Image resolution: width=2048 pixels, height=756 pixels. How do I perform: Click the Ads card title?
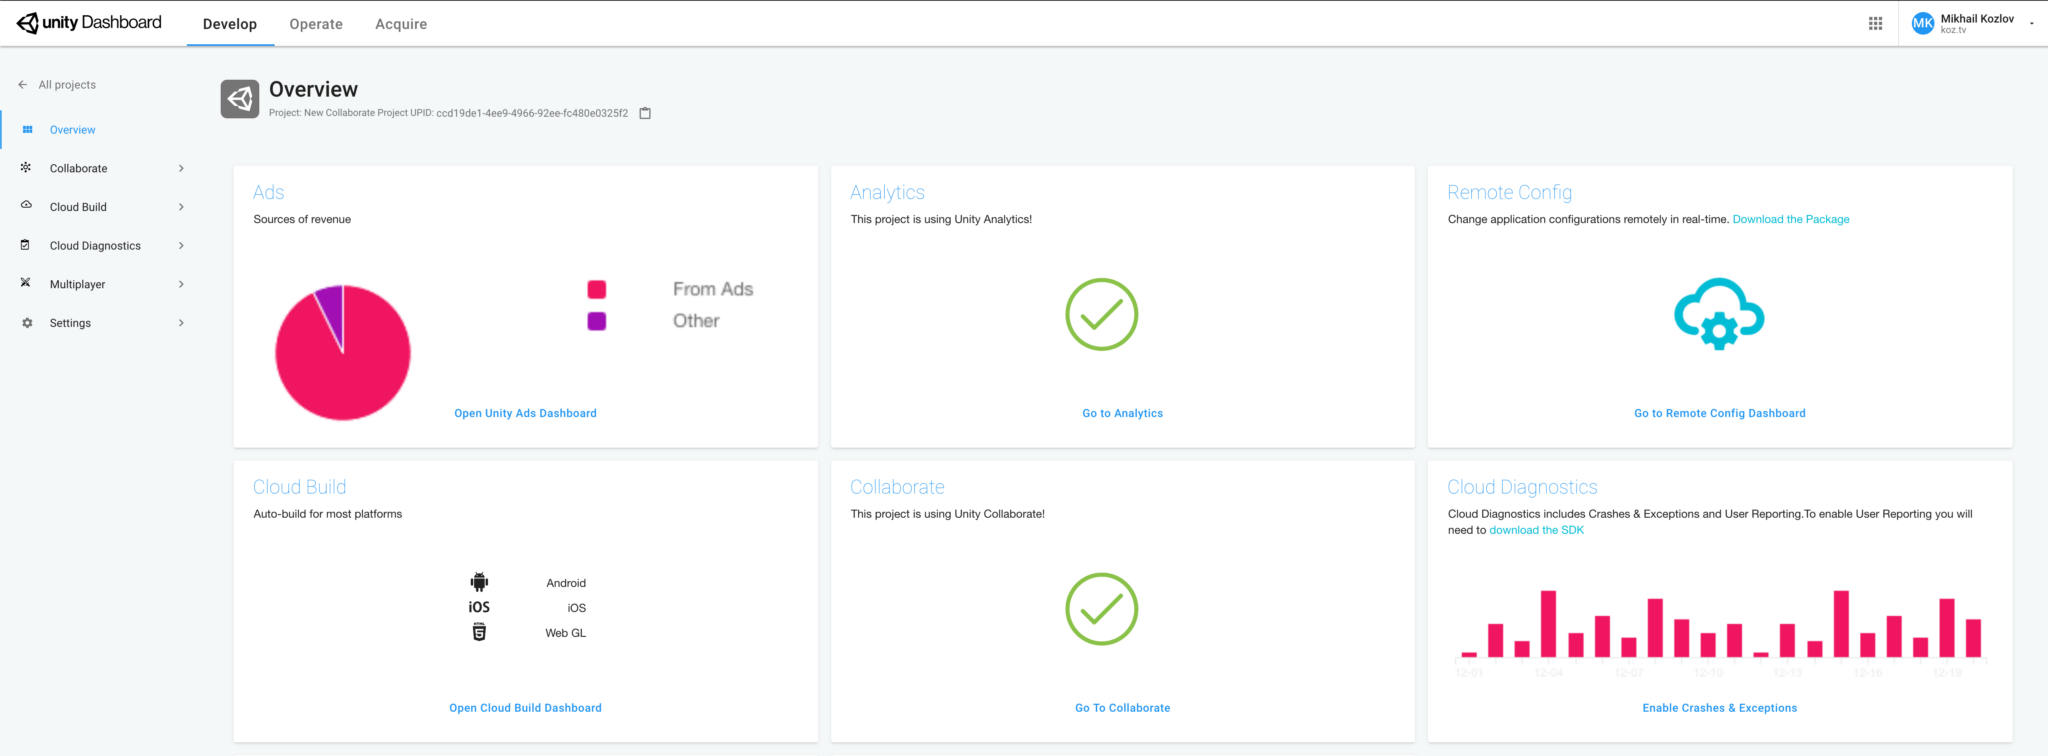click(268, 192)
